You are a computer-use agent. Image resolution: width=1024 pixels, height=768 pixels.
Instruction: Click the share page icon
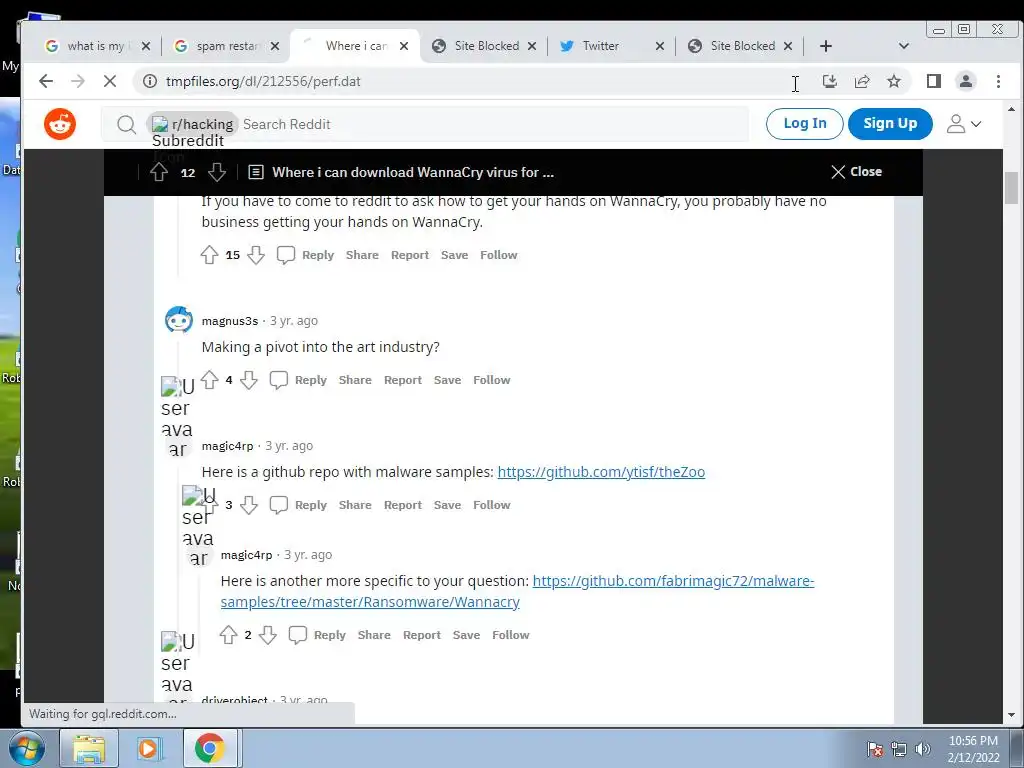[862, 81]
